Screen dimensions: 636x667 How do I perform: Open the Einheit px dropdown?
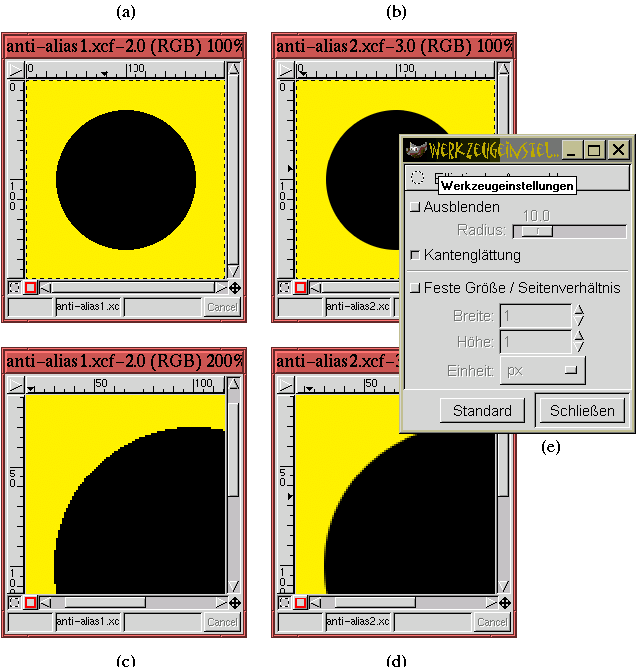(x=543, y=370)
